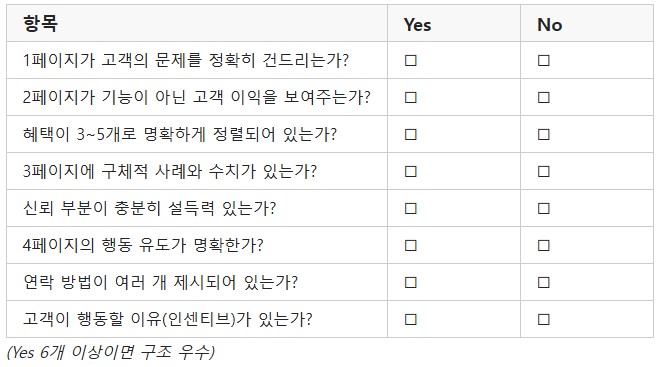664x367 pixels.
Task: Check Yes for 1페이지가 고객의 문제를 정확히 건드리는가
Action: [410, 61]
